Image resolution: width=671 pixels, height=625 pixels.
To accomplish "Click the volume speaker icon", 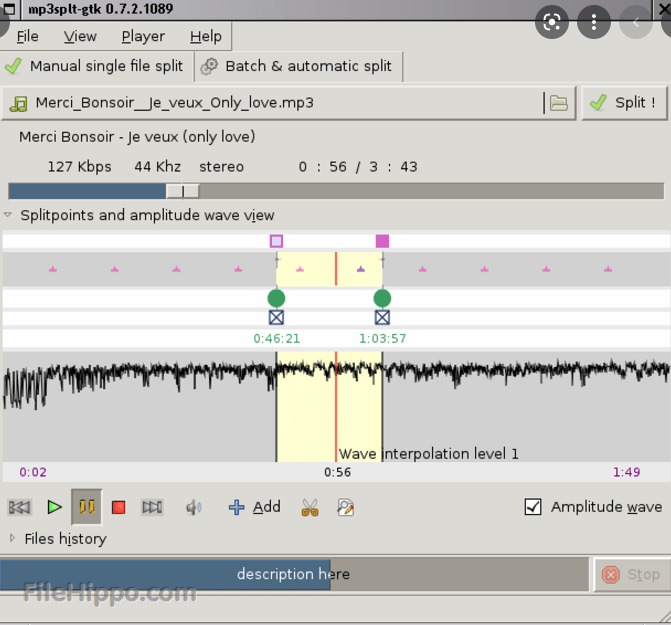I will click(x=193, y=508).
